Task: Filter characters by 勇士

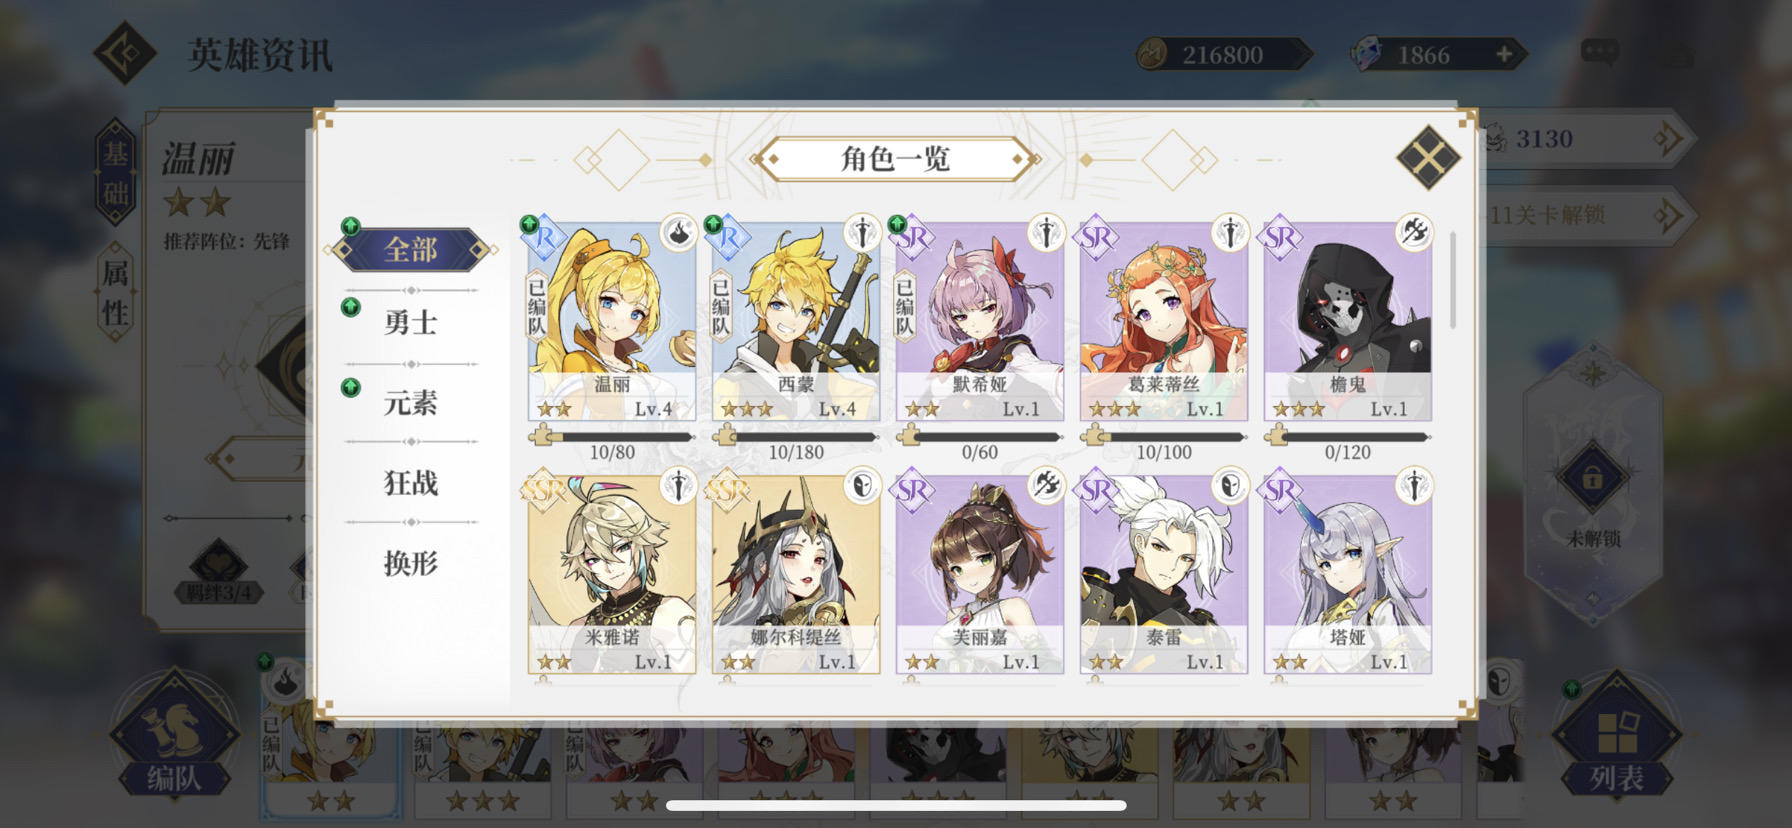Action: click(411, 323)
